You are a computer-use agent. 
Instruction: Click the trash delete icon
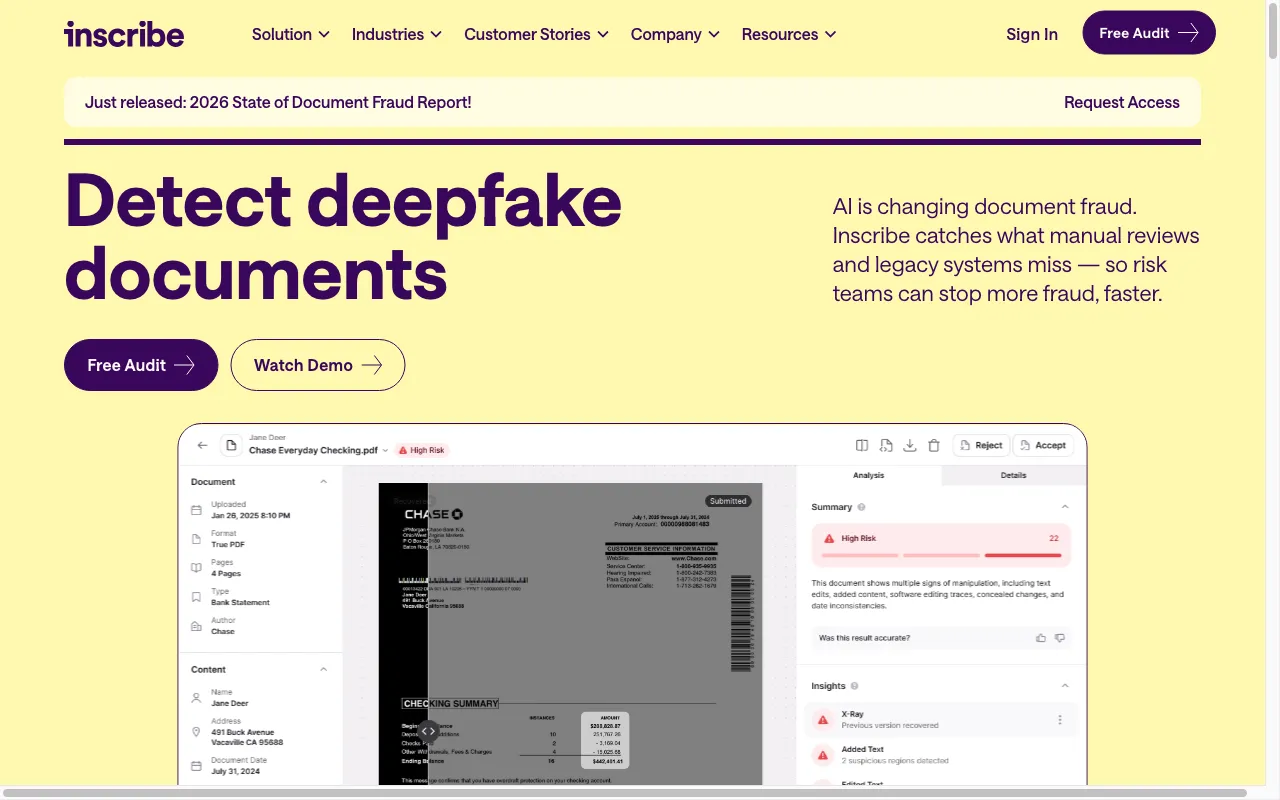tap(934, 445)
